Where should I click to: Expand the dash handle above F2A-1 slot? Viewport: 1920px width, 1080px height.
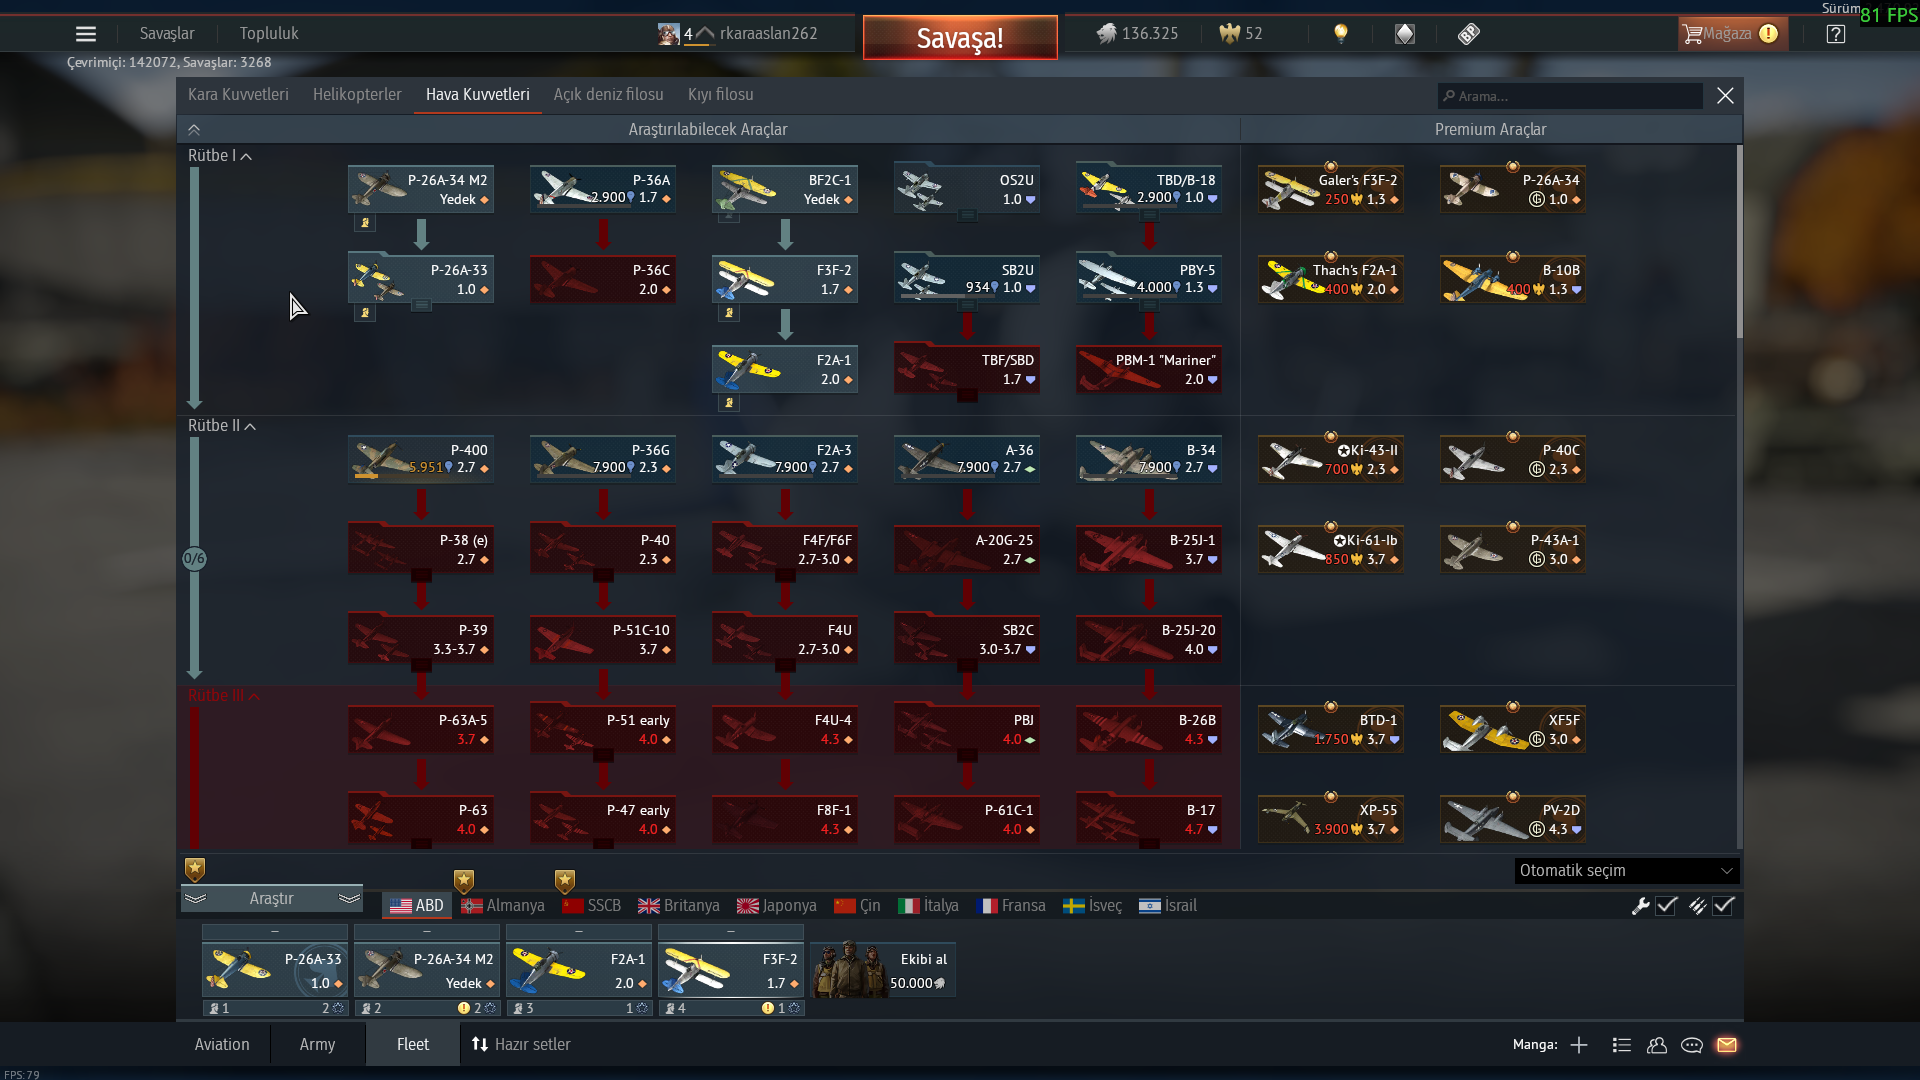[x=579, y=932]
